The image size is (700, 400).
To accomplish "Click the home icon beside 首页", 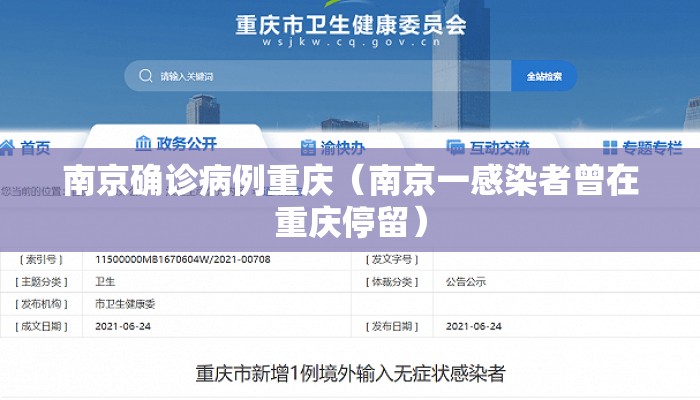I will click(x=7, y=147).
